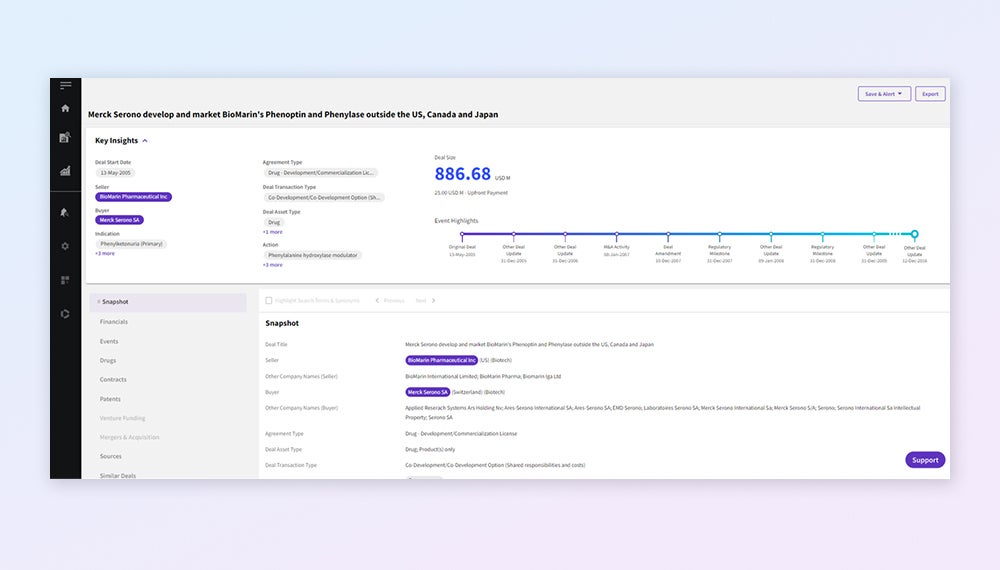The image size is (1000, 570).
Task: Click the M&A Activity timeline marker
Action: (x=617, y=234)
